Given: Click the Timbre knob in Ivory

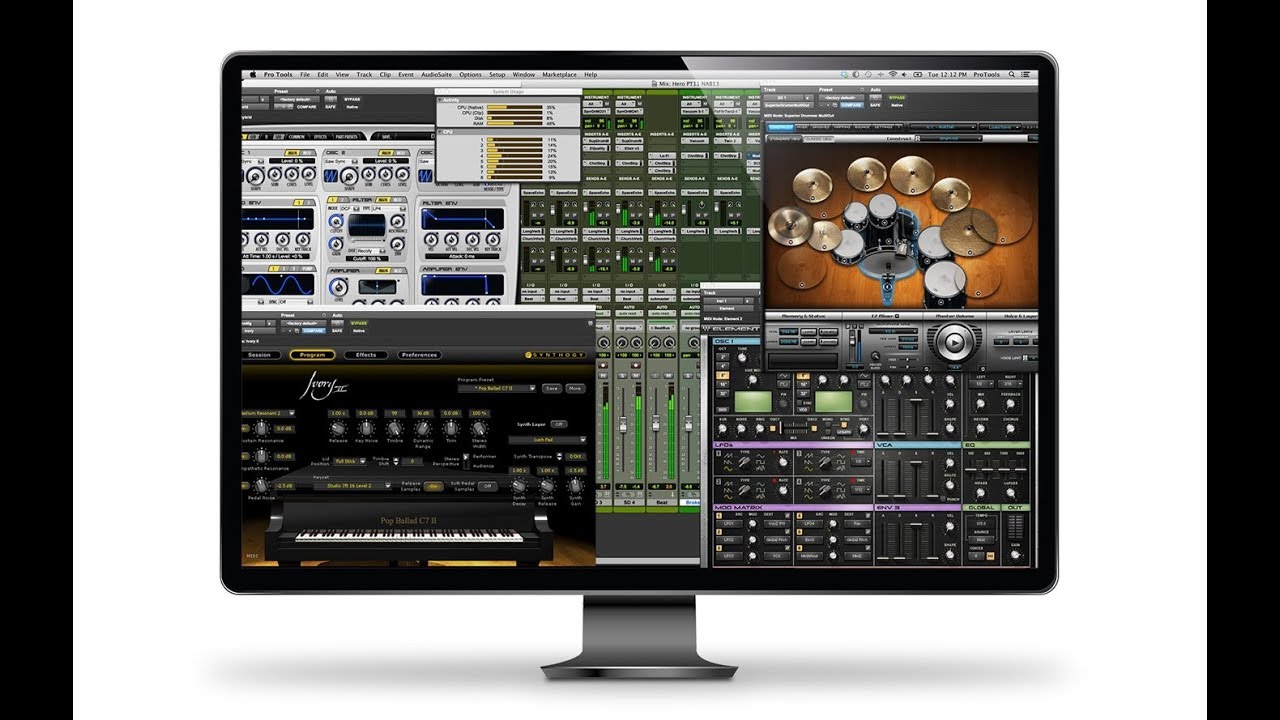Looking at the screenshot, I should click(x=395, y=430).
